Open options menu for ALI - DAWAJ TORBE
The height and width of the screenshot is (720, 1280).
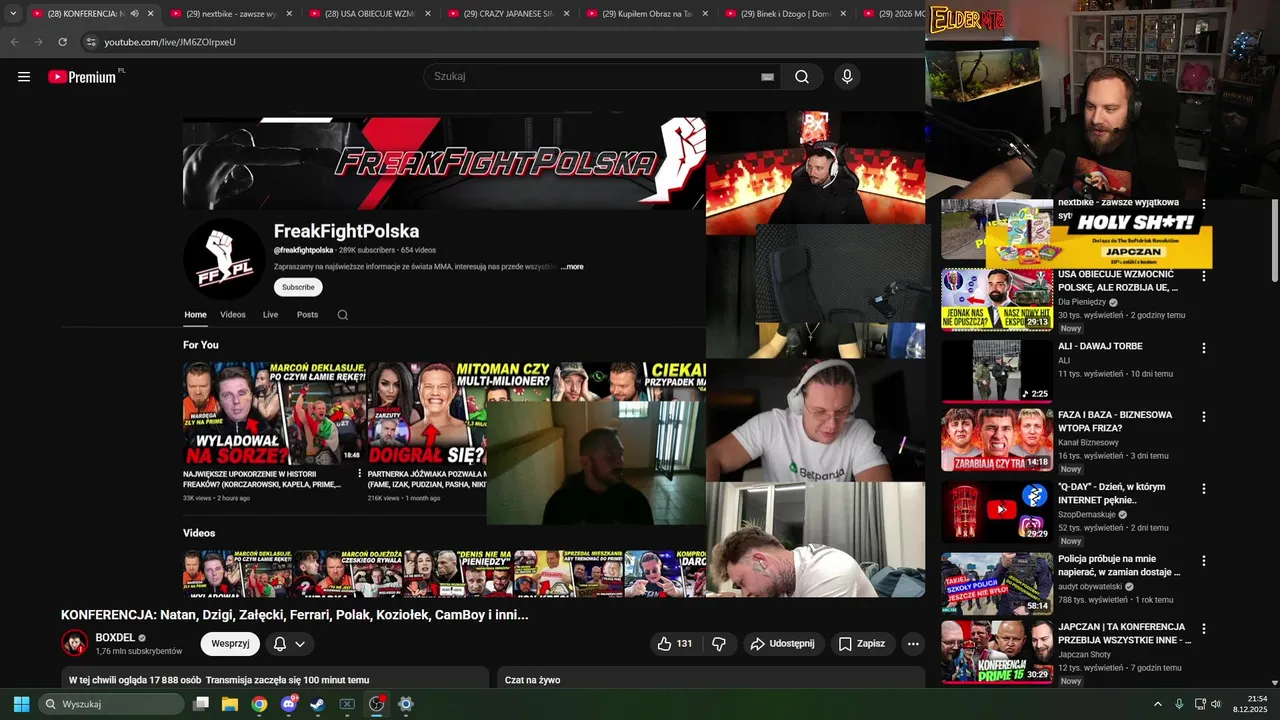(1204, 348)
